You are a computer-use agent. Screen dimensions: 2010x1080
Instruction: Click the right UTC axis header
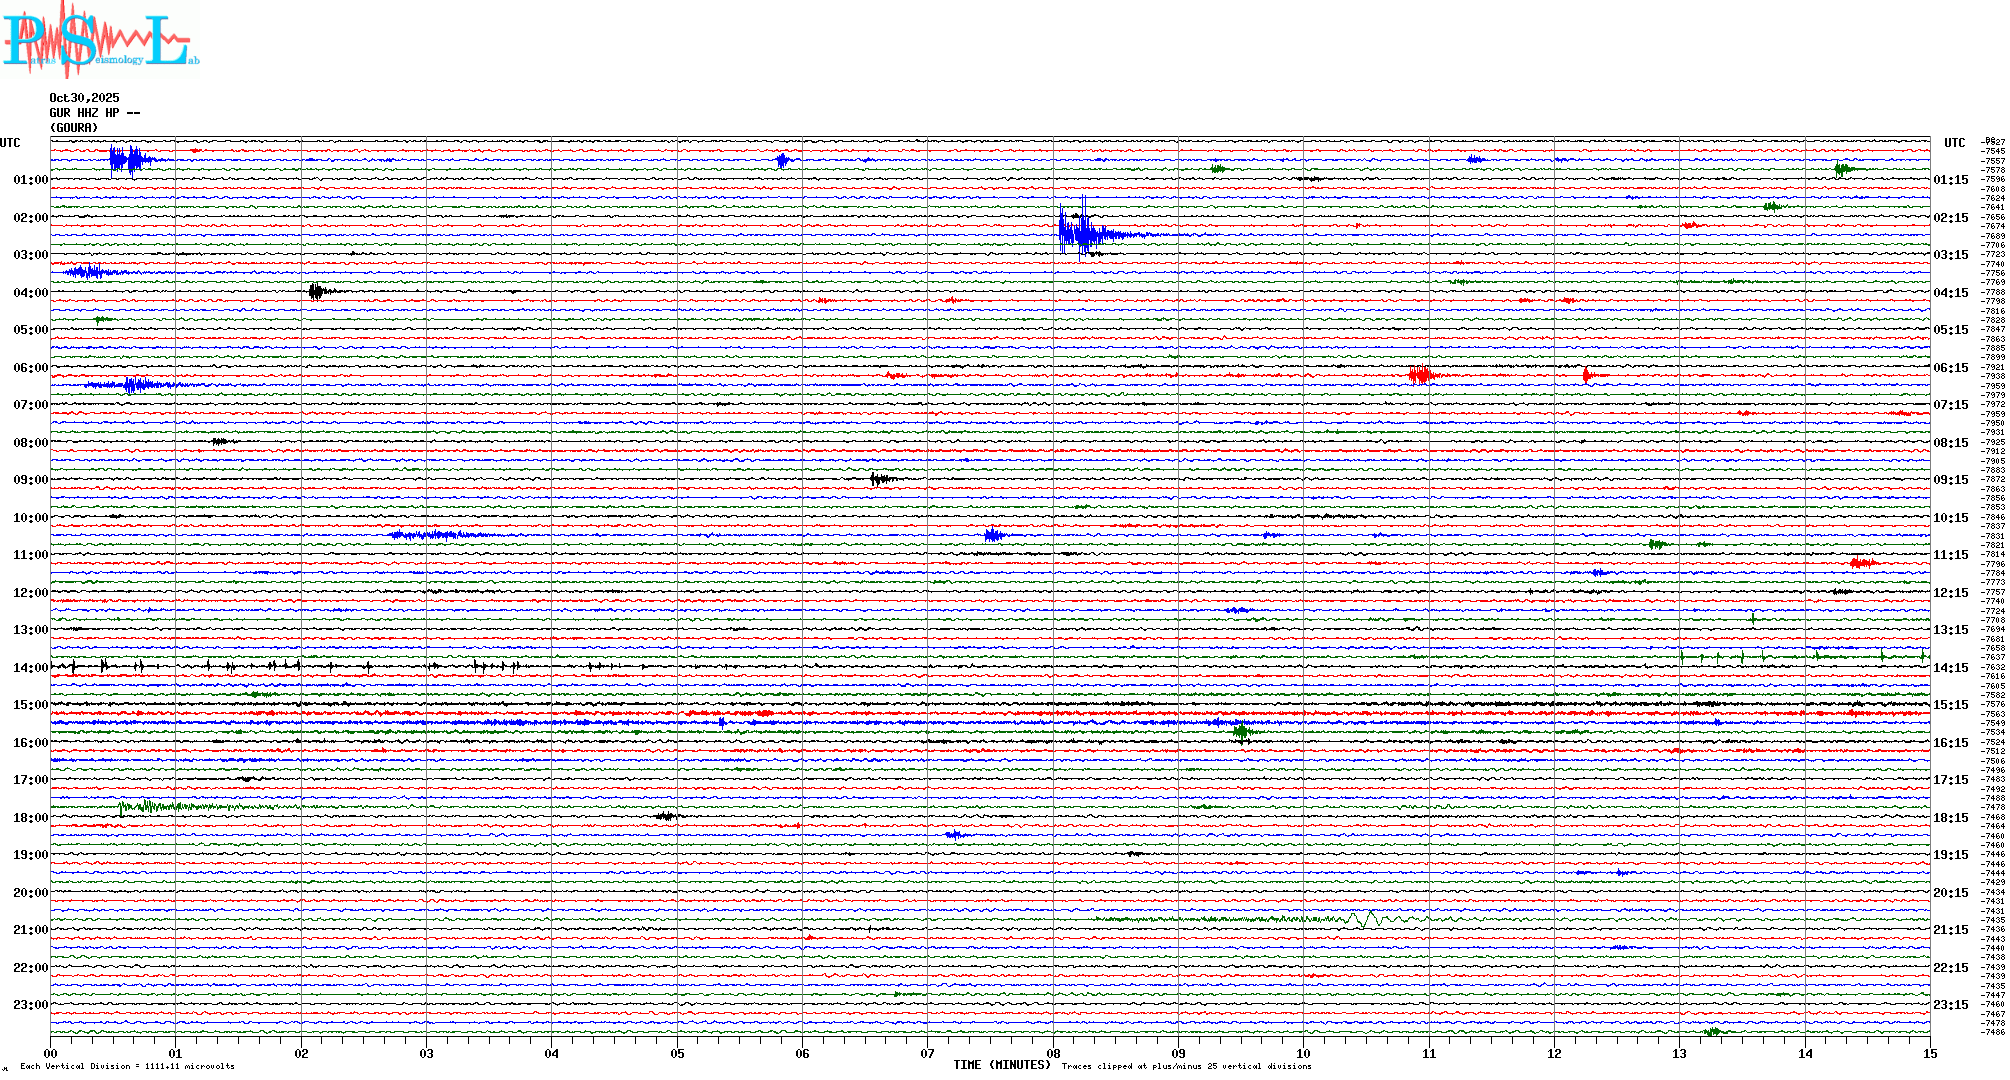(x=1954, y=143)
